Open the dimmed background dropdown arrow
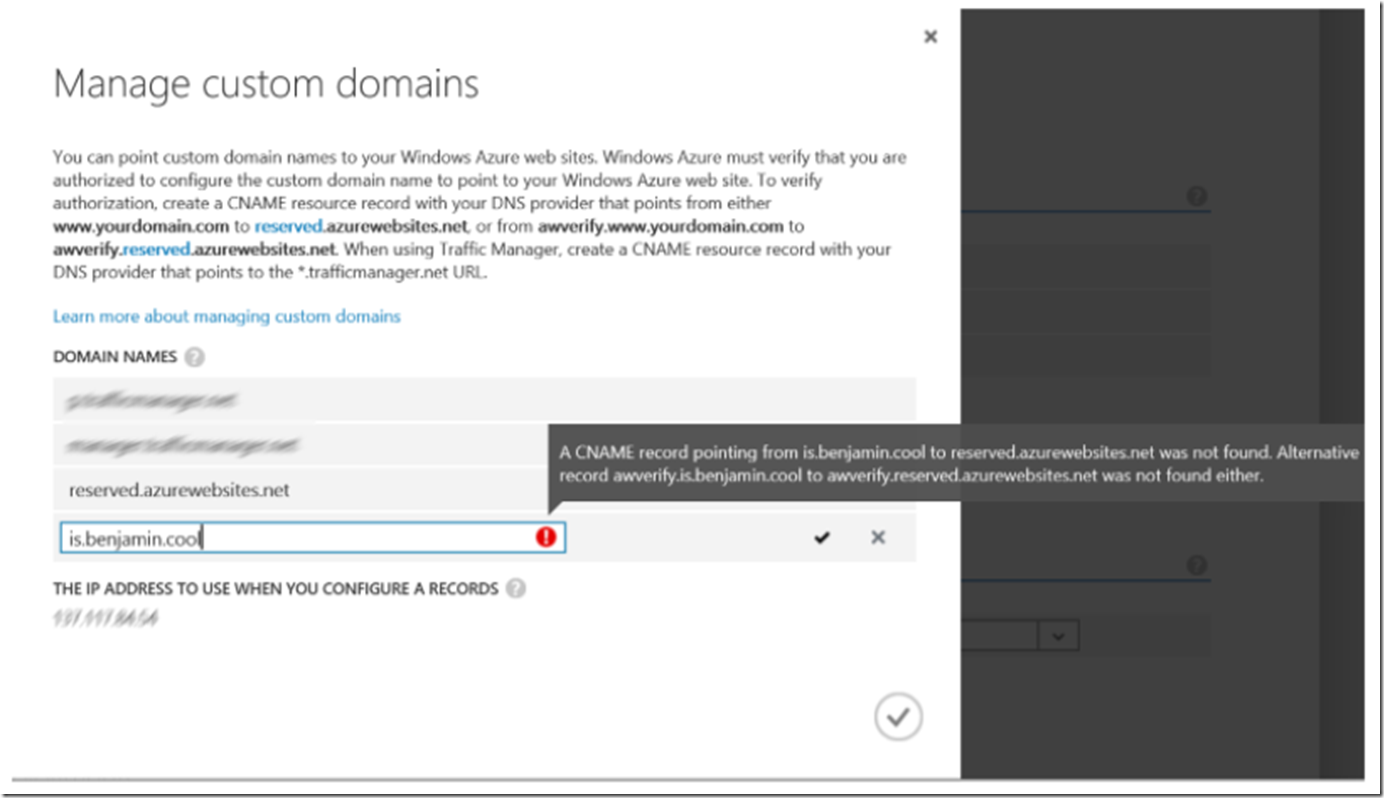1384x798 pixels. click(x=1059, y=635)
